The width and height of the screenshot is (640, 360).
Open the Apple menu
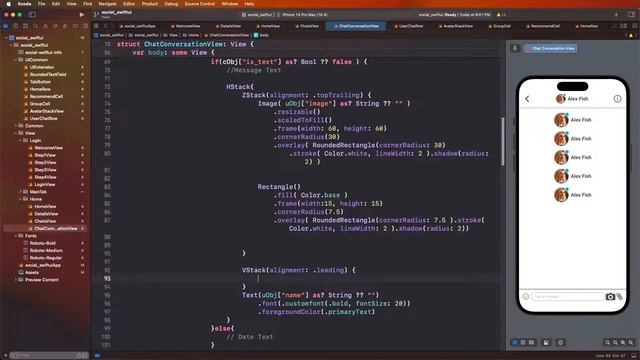[8, 4]
